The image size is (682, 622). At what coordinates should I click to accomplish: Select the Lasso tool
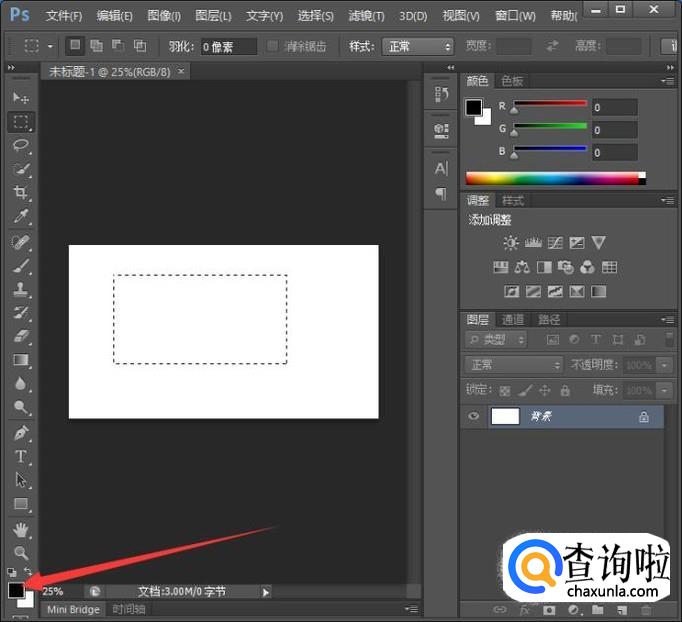pyautogui.click(x=20, y=145)
